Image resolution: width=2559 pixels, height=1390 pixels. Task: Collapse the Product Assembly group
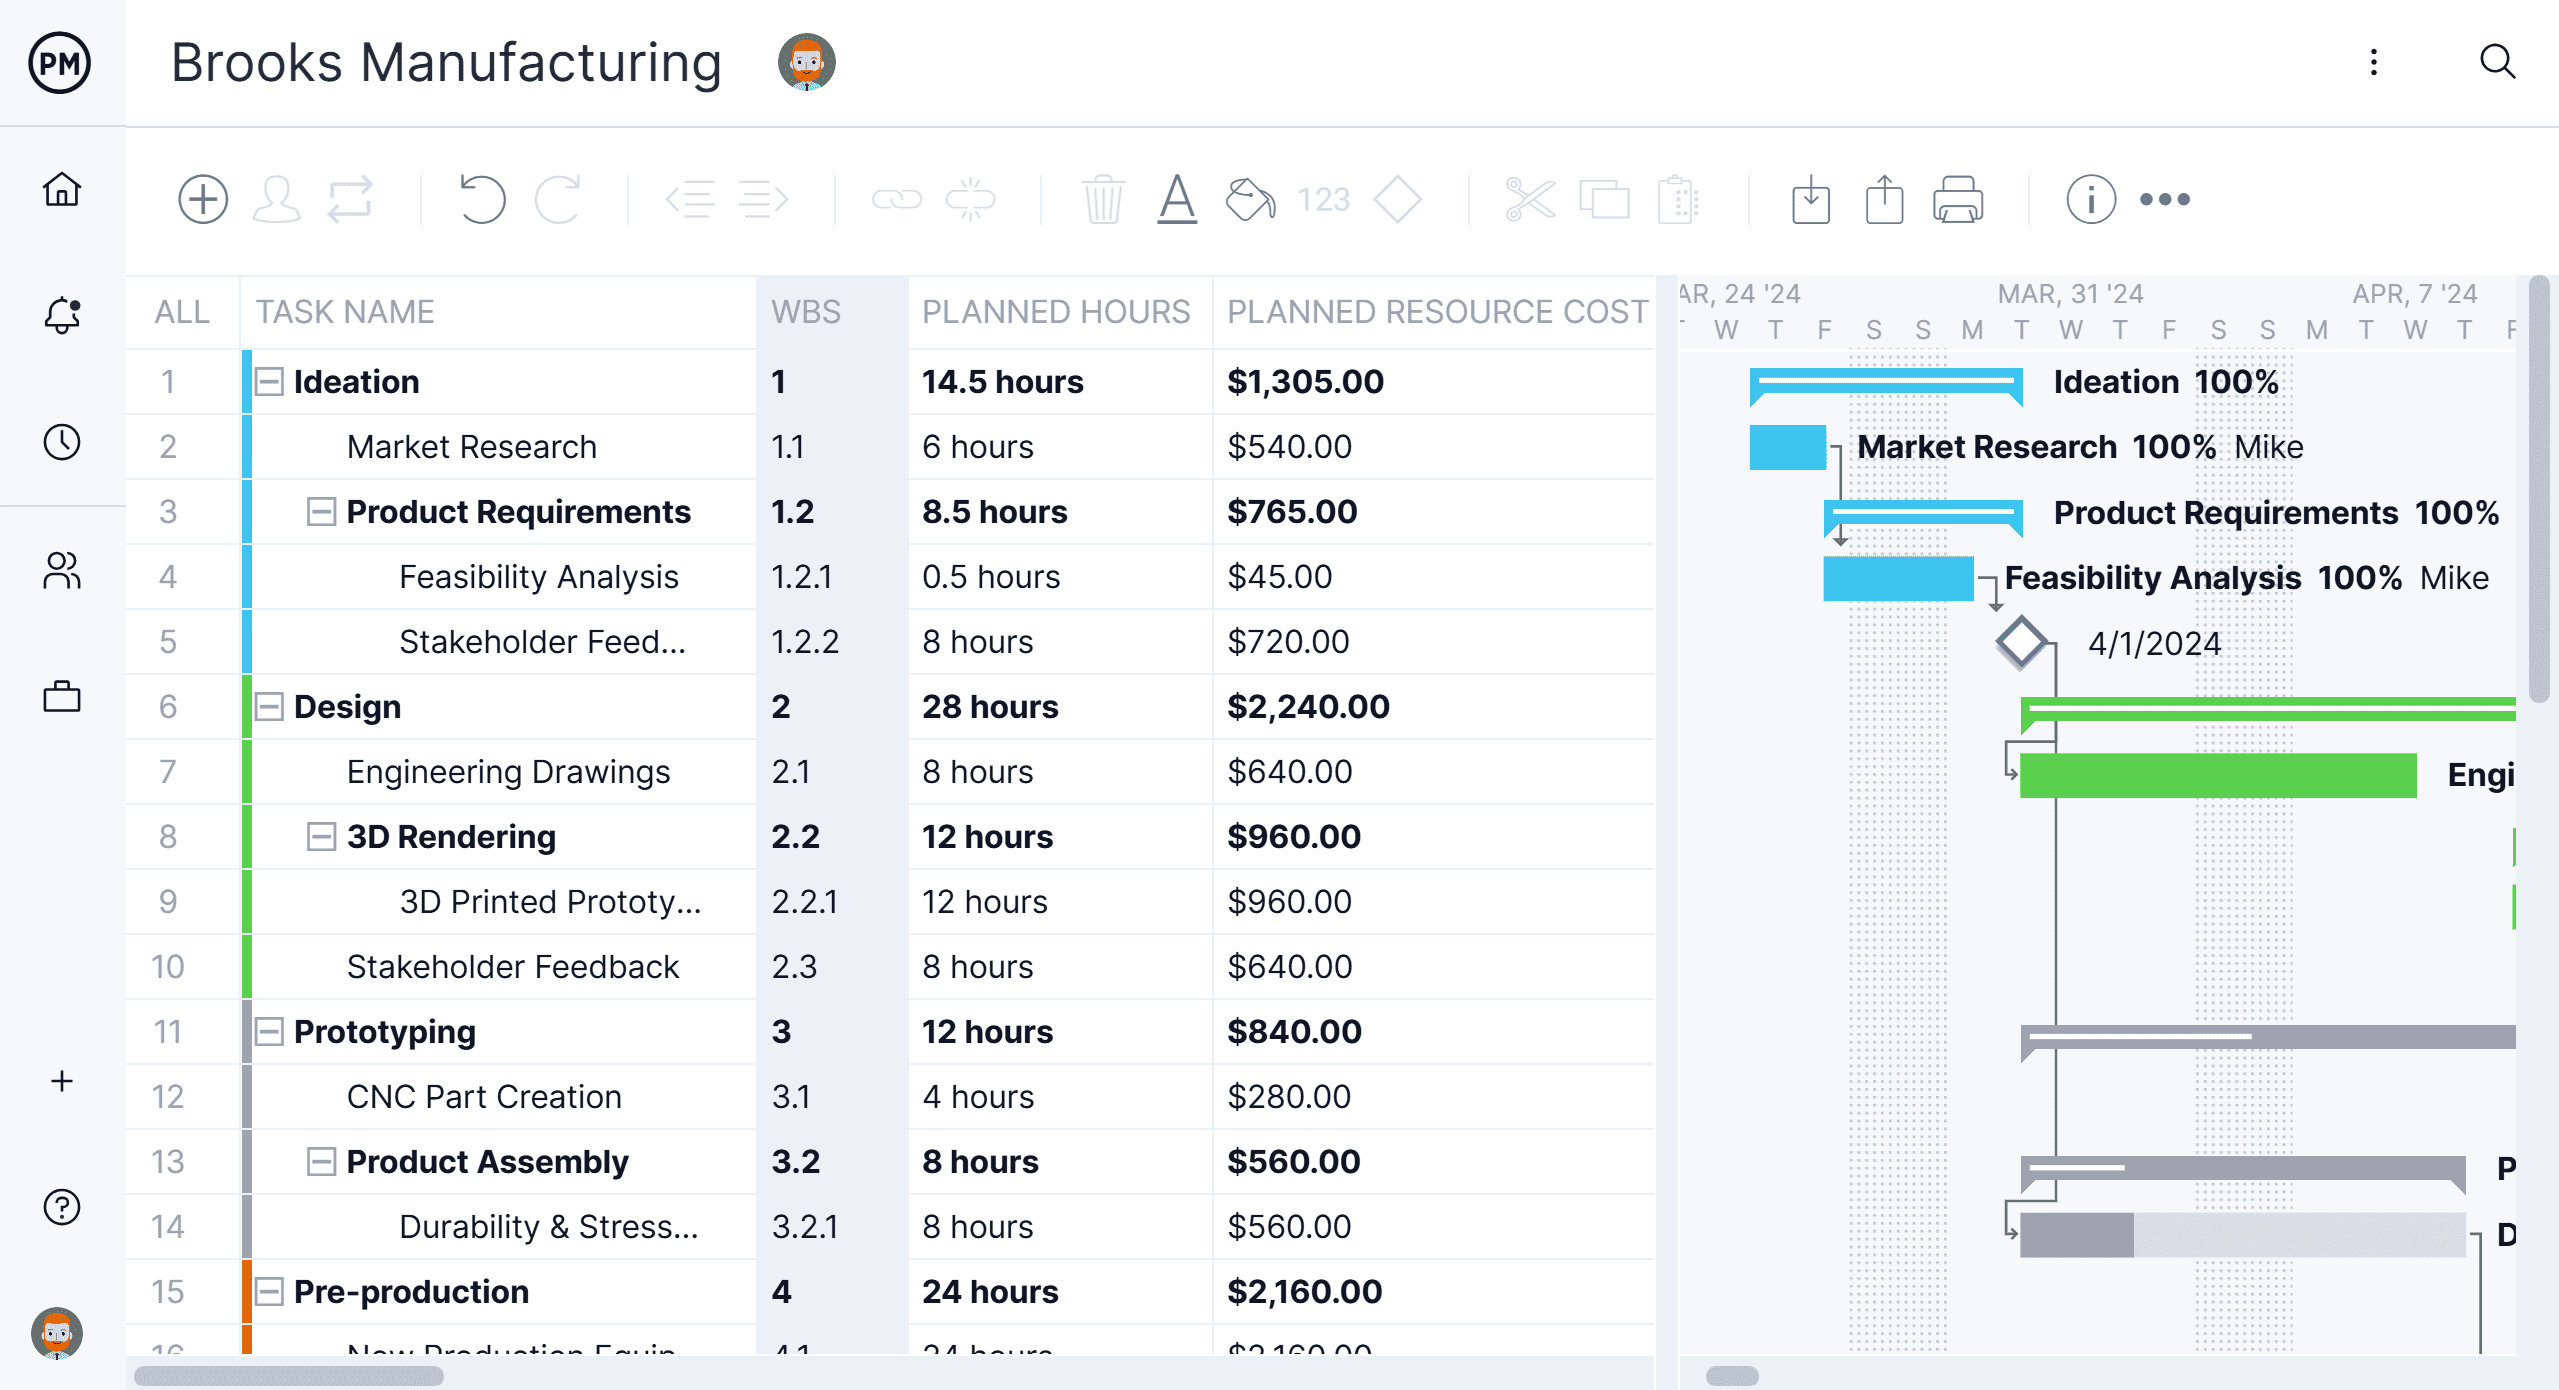coord(320,1161)
